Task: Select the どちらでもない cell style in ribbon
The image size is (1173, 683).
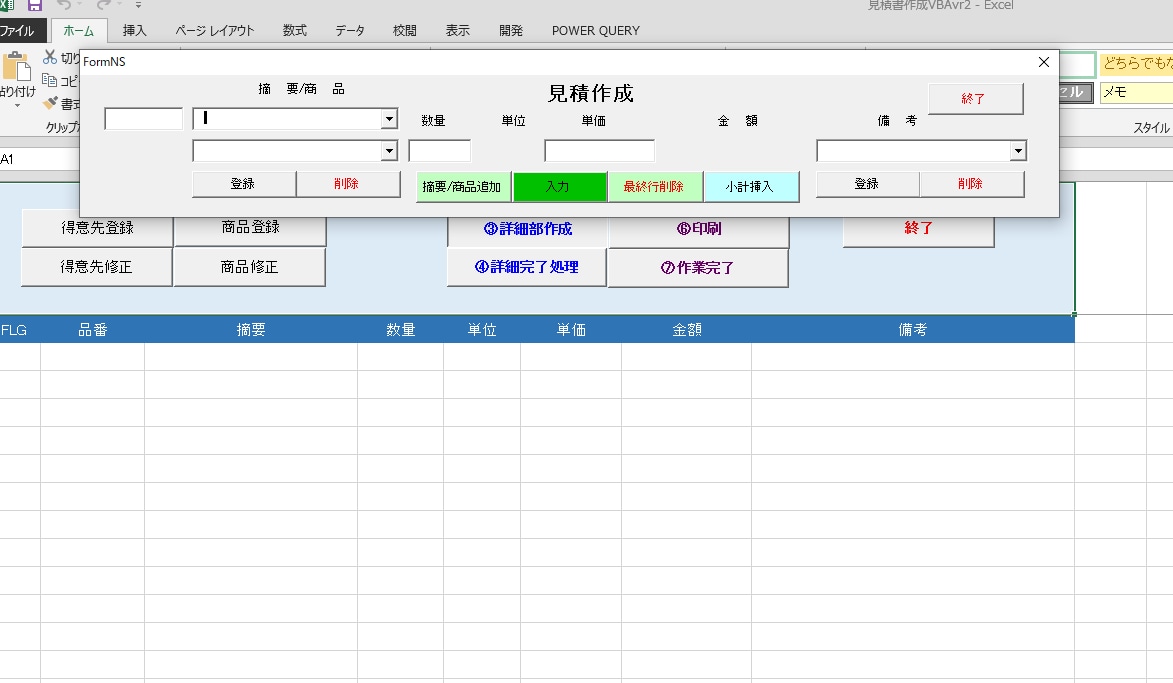Action: point(1136,64)
